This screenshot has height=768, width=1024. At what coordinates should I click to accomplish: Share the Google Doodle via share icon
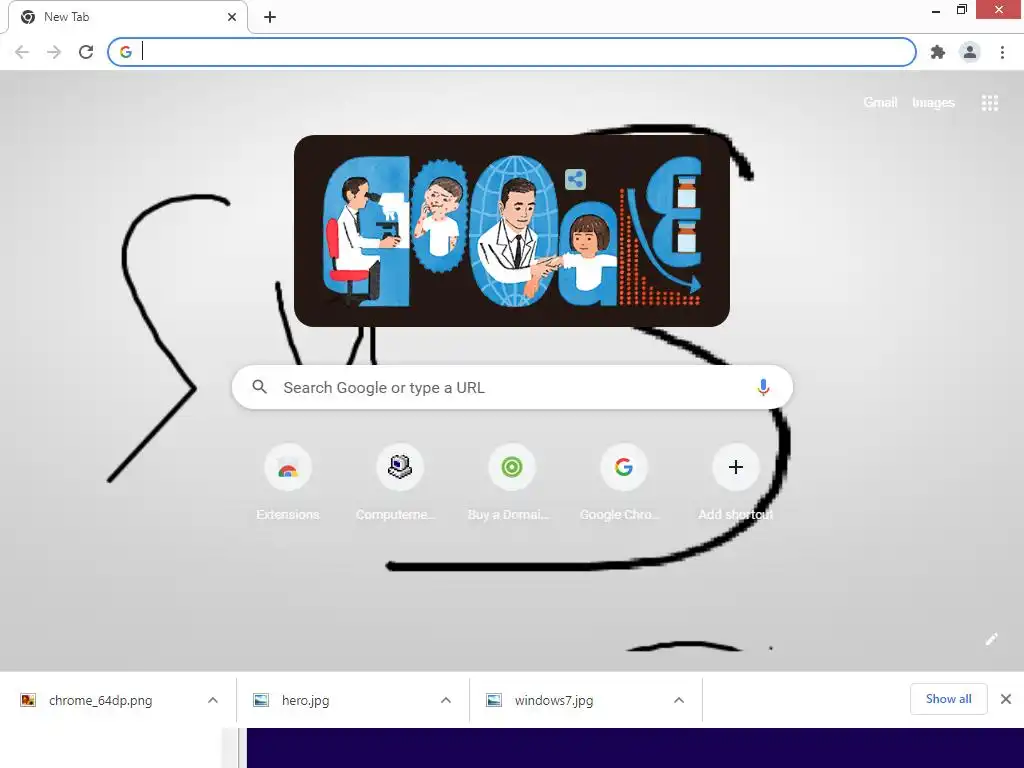click(575, 179)
